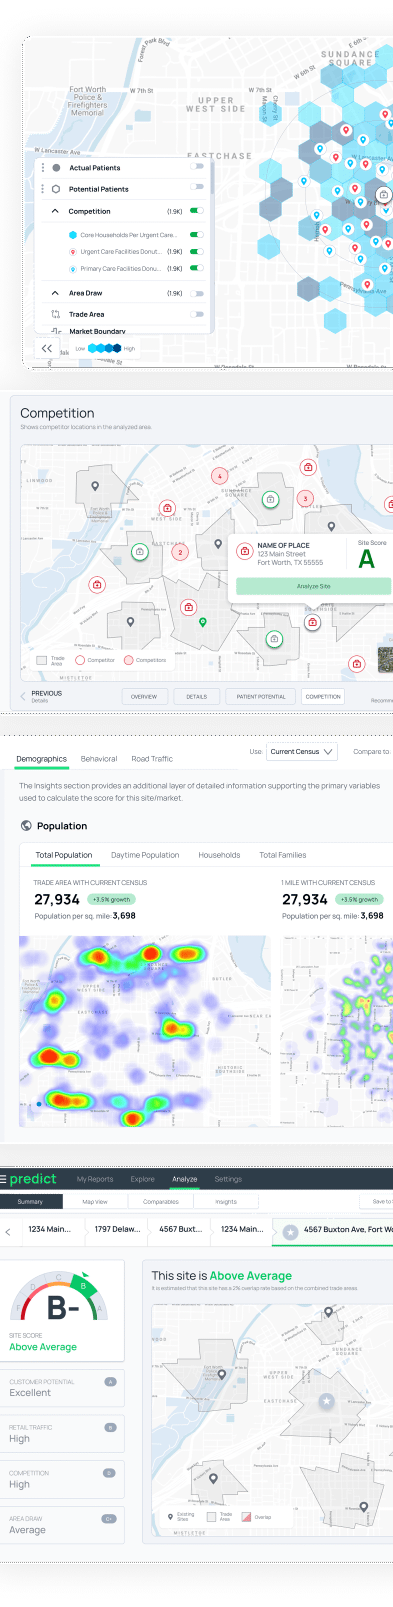393x1607 pixels.
Task: Click the globe icon next to Population
Action: (26, 826)
